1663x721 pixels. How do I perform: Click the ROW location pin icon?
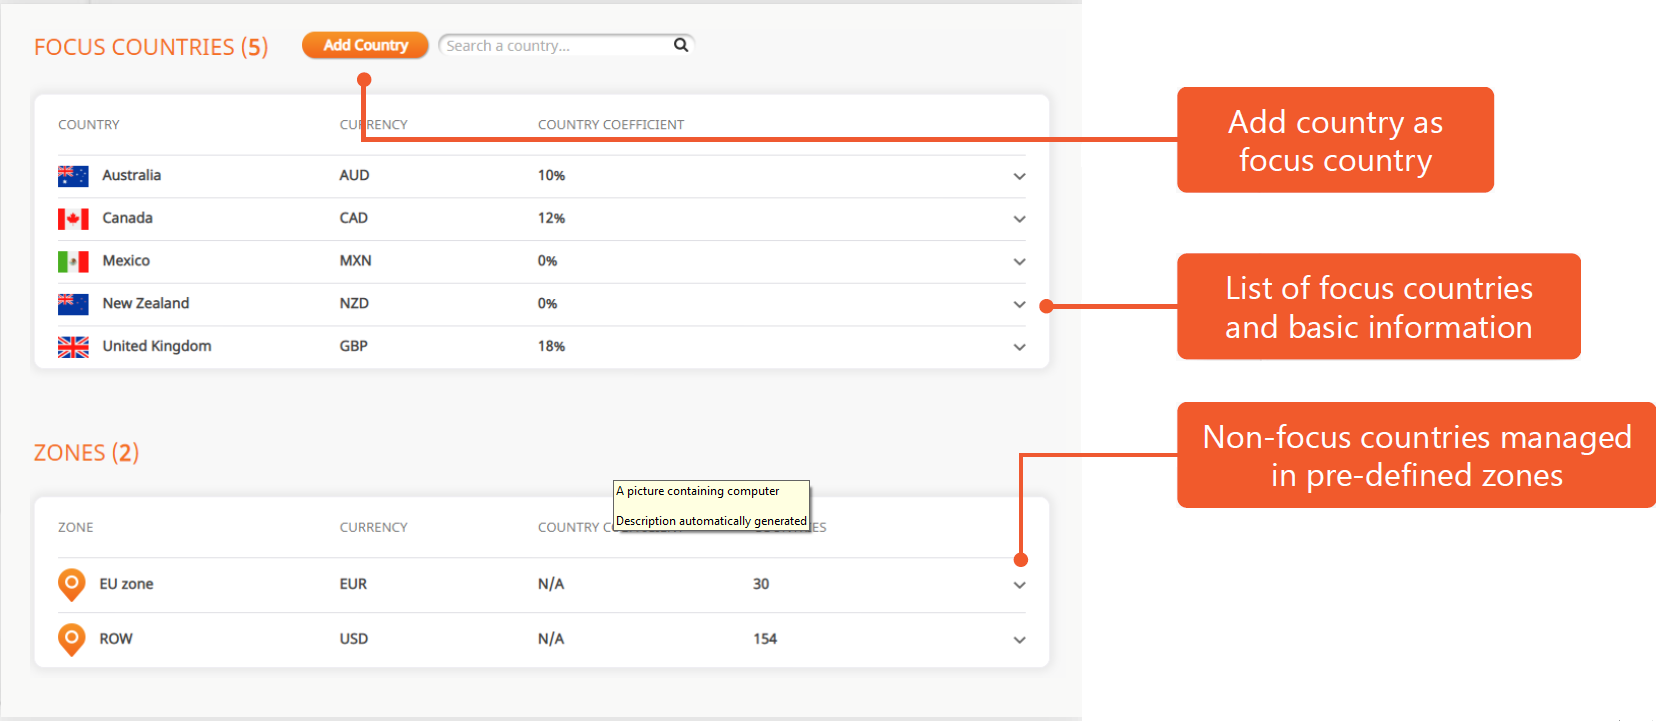pos(72,640)
